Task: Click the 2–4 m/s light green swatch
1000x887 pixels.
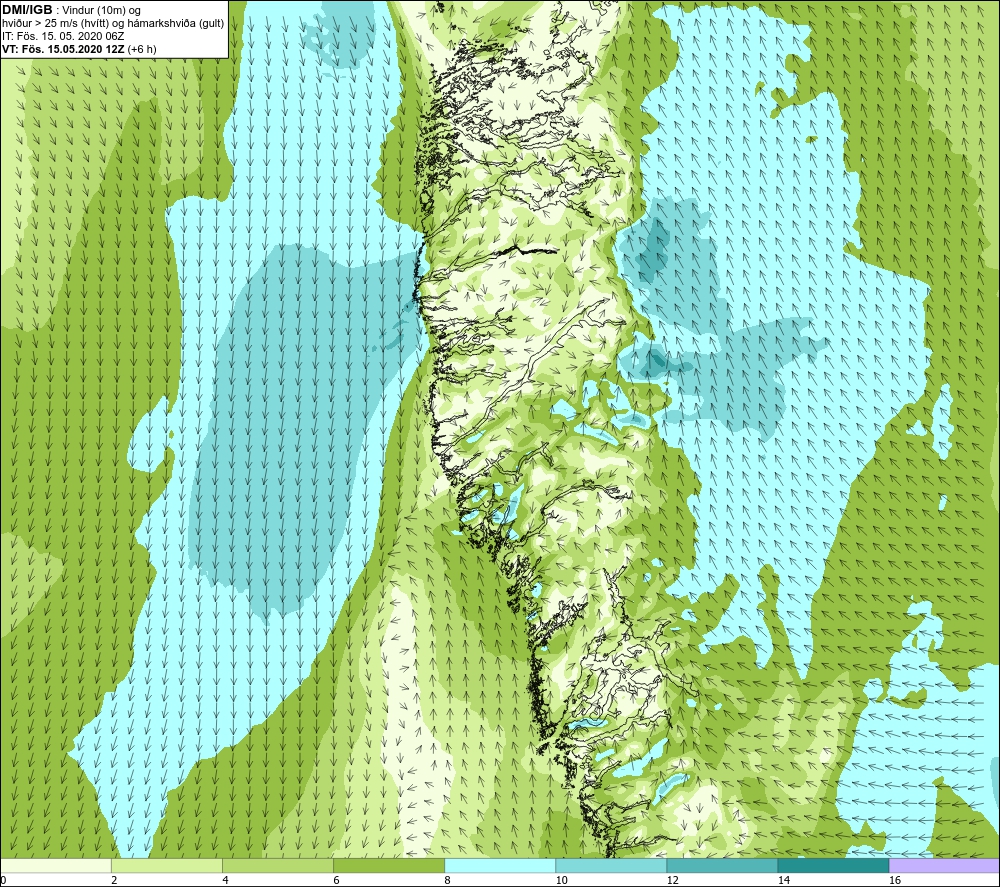Action: (167, 865)
